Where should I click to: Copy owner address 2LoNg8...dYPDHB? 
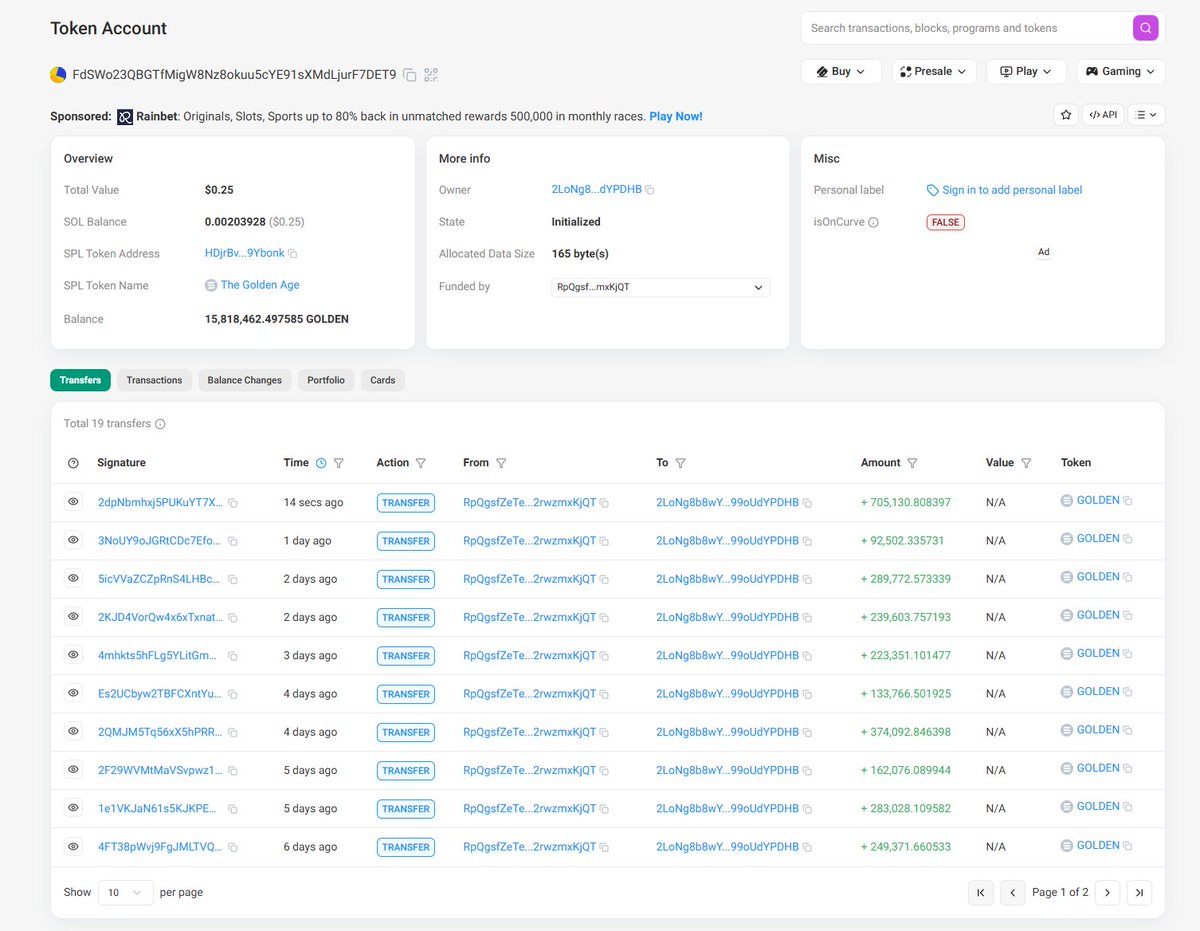pos(650,190)
